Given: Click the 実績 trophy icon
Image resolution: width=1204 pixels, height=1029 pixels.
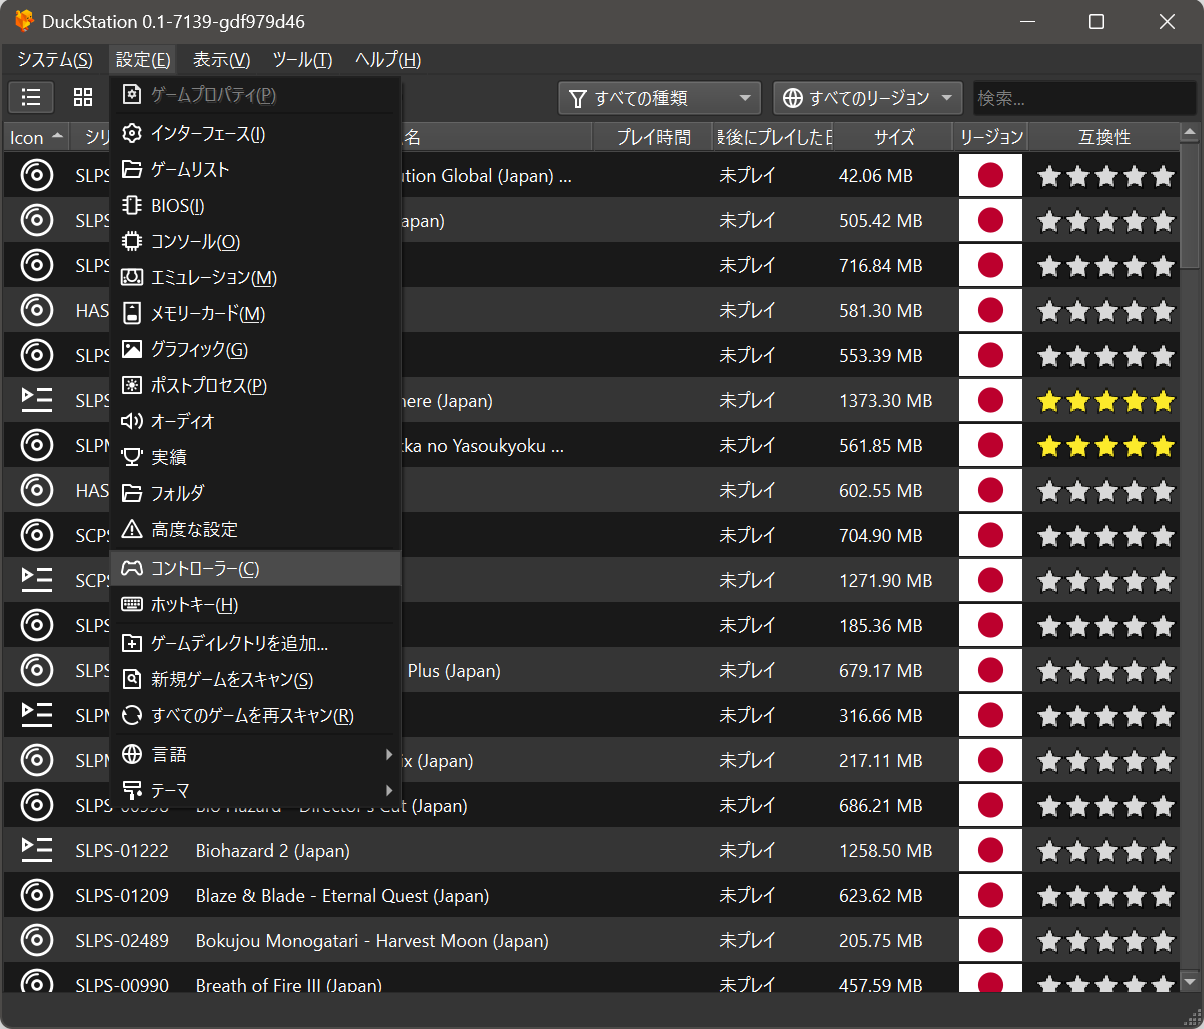Looking at the screenshot, I should (x=132, y=457).
